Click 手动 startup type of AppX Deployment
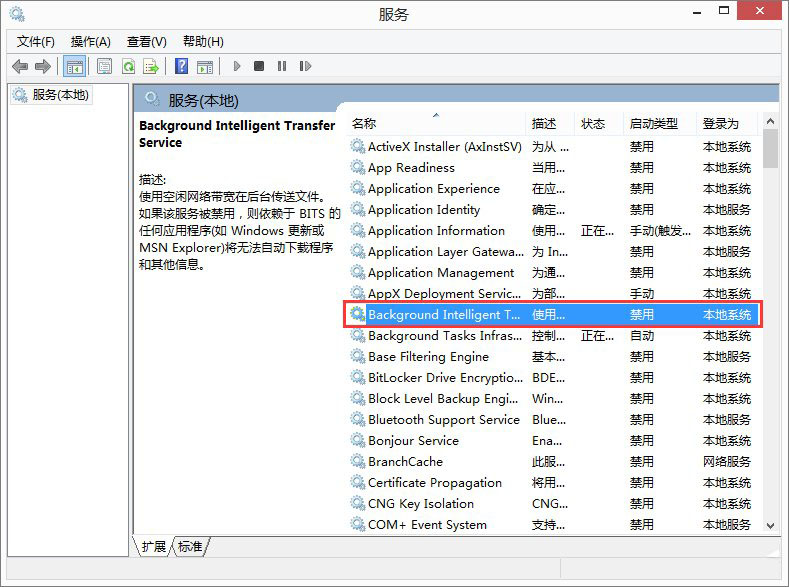This screenshot has height=587, width=789. pyautogui.click(x=642, y=293)
